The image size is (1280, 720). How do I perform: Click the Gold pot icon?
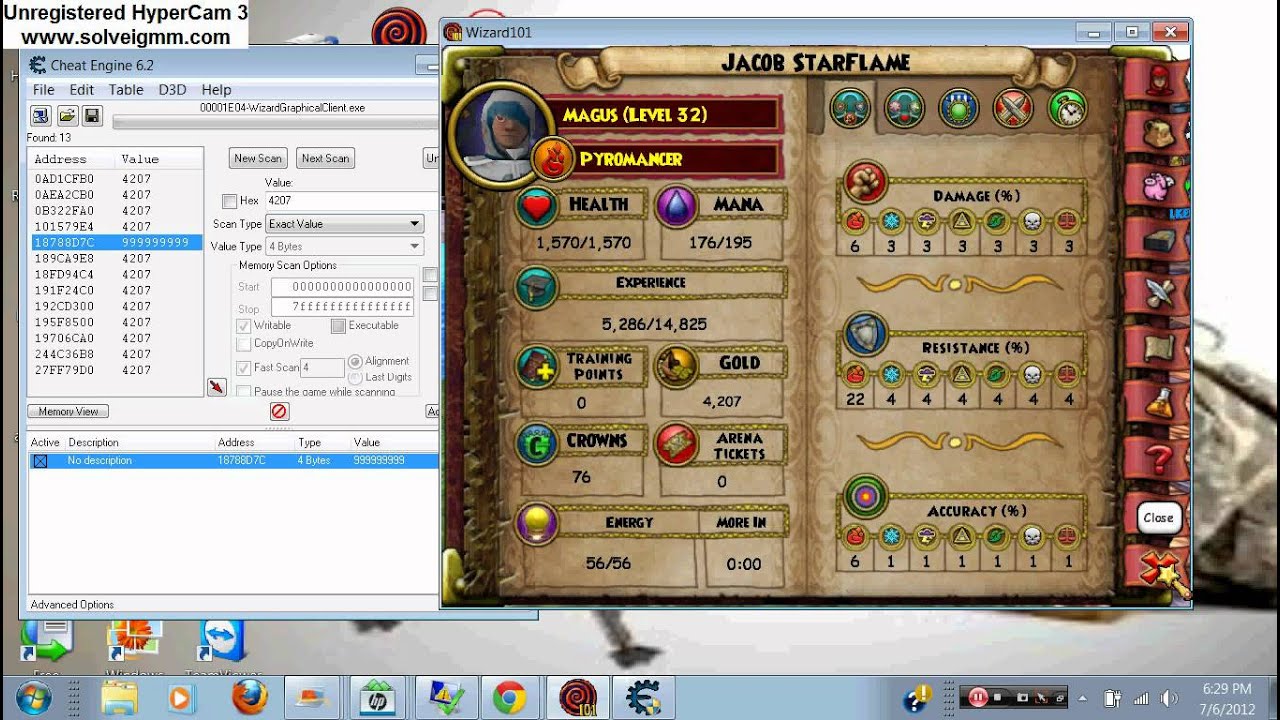pos(676,367)
